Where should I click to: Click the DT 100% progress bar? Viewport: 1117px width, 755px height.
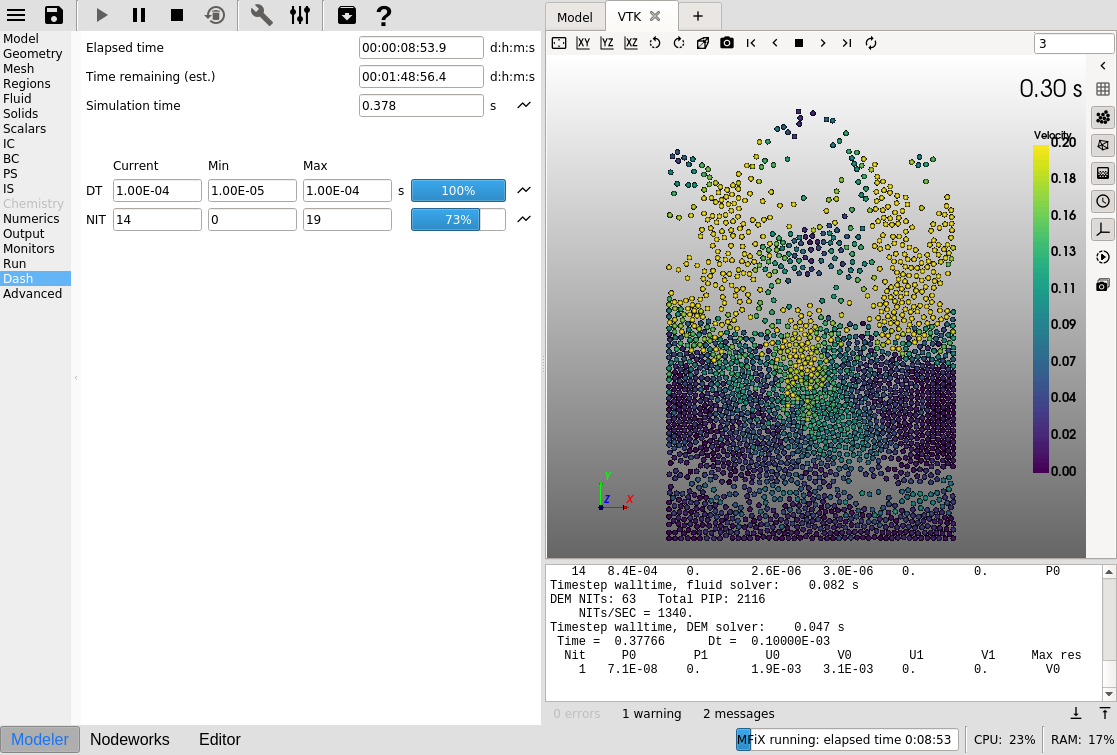pos(458,191)
